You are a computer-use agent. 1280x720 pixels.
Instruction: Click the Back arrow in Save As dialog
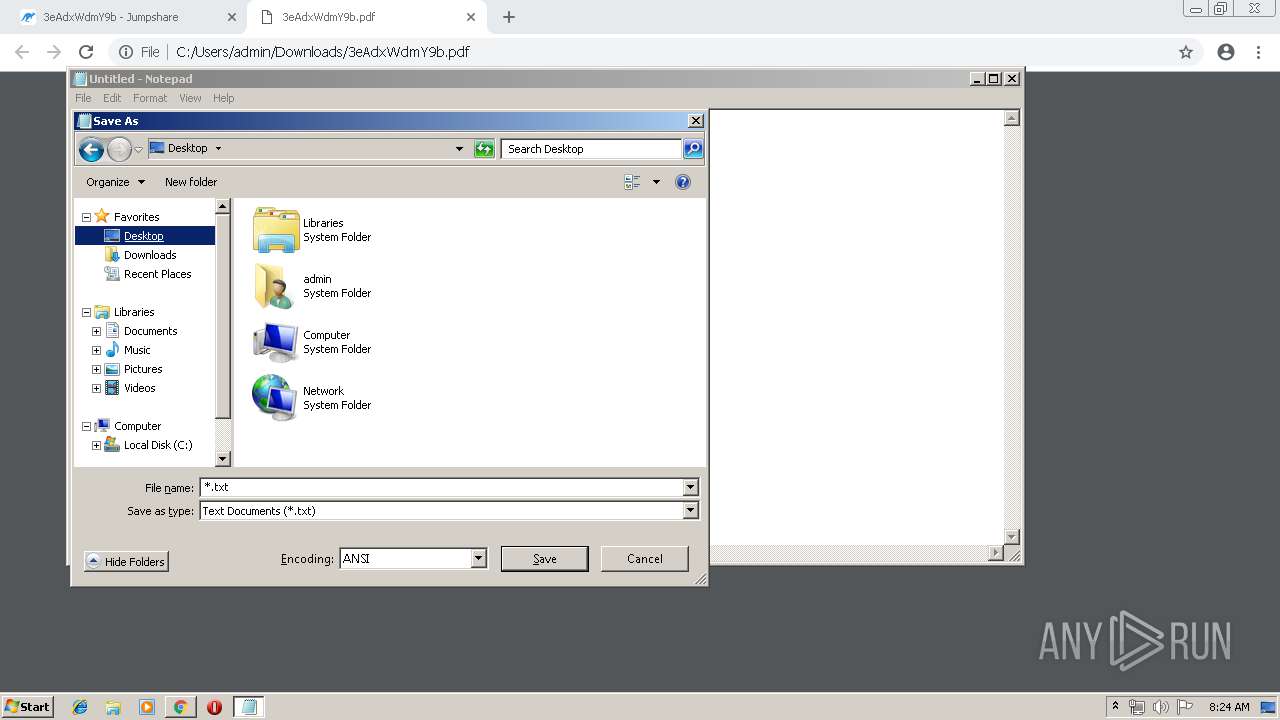tap(91, 150)
